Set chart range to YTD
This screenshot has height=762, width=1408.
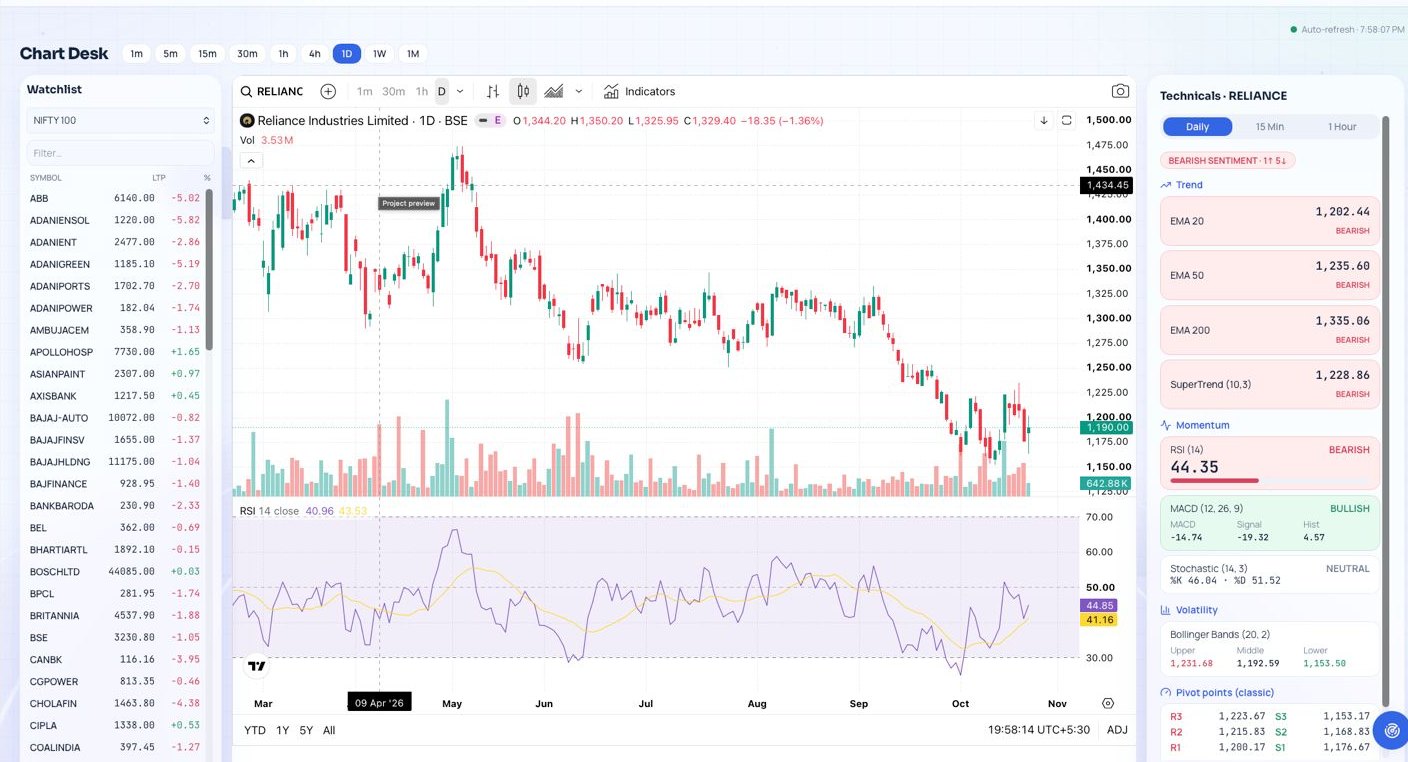tap(255, 730)
